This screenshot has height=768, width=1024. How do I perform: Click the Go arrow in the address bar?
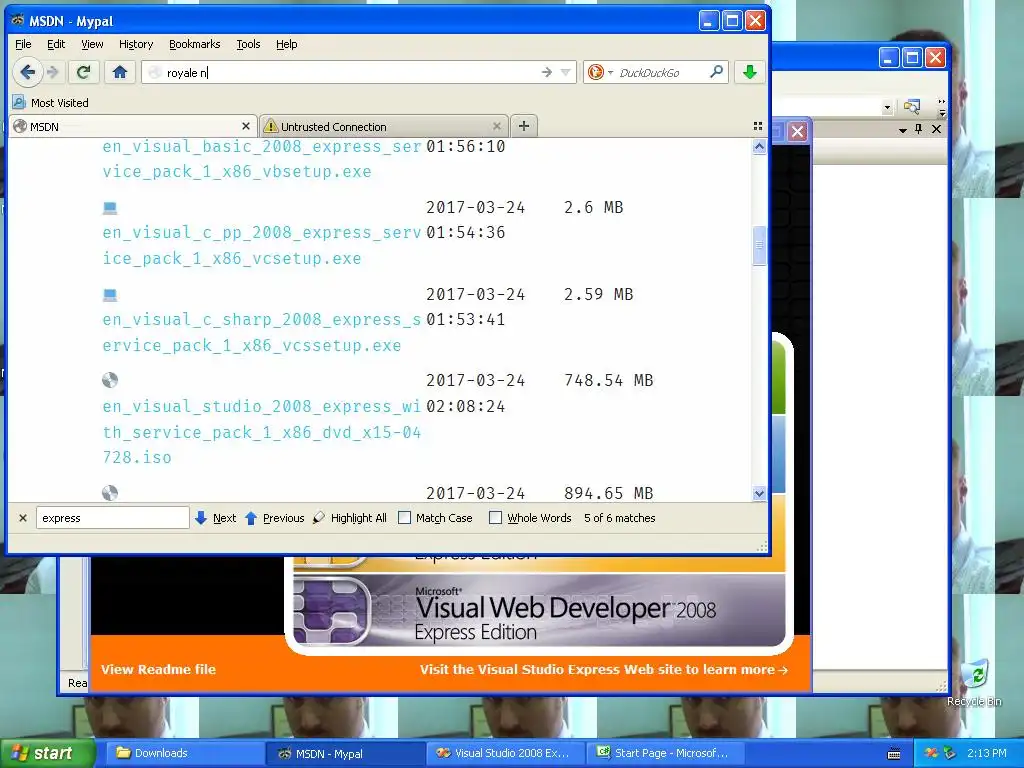click(547, 72)
